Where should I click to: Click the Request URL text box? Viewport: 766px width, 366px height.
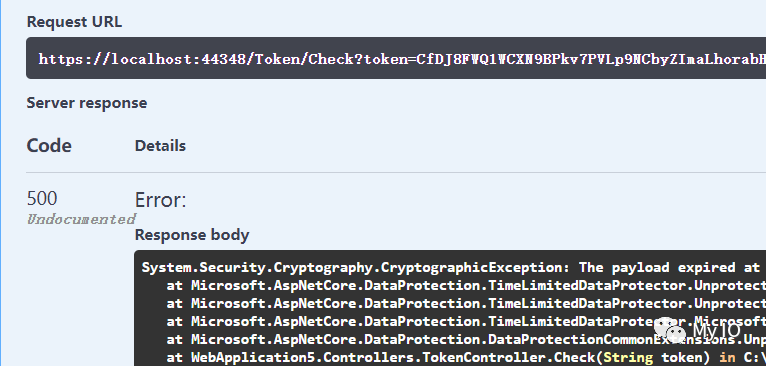(x=396, y=58)
